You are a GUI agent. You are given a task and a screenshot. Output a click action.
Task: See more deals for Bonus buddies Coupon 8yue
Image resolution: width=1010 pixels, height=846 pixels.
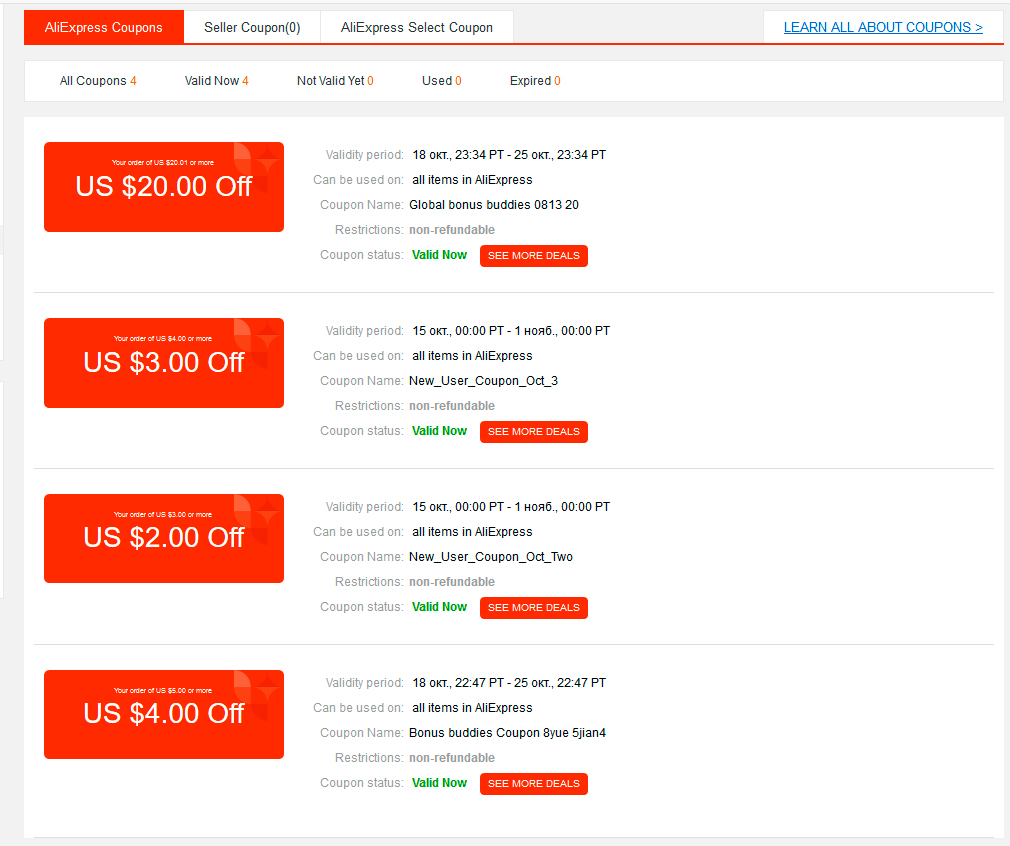tap(534, 784)
